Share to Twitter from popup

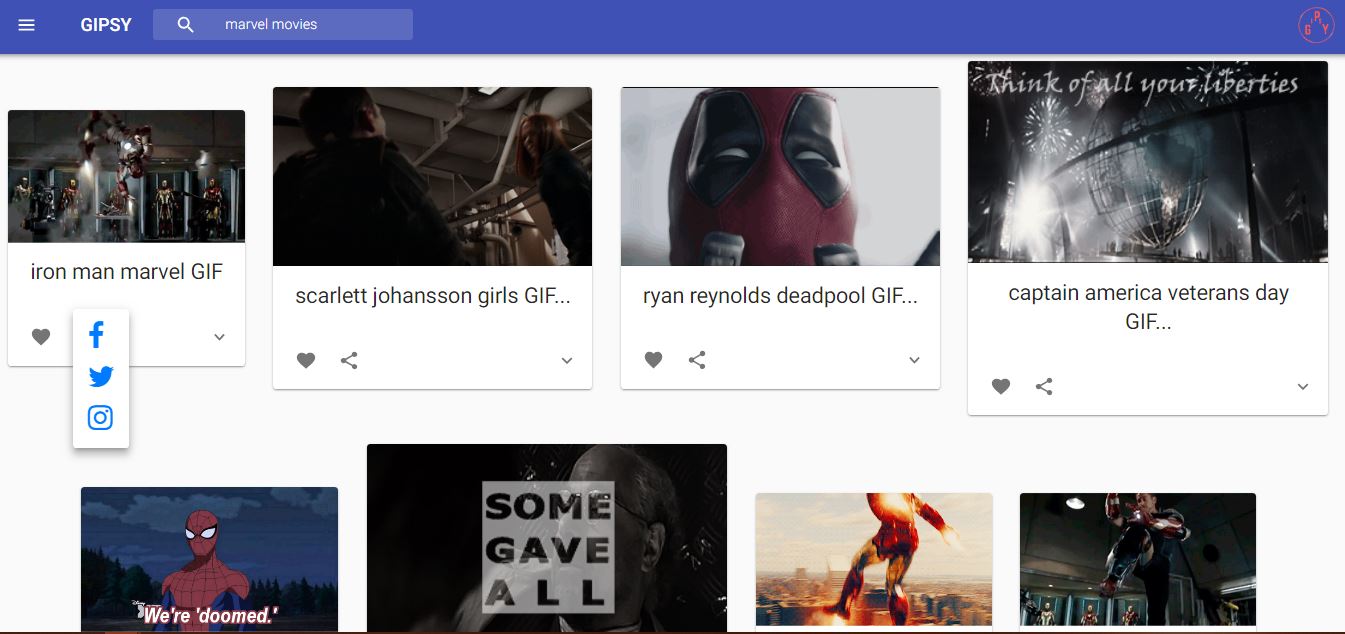tap(100, 377)
